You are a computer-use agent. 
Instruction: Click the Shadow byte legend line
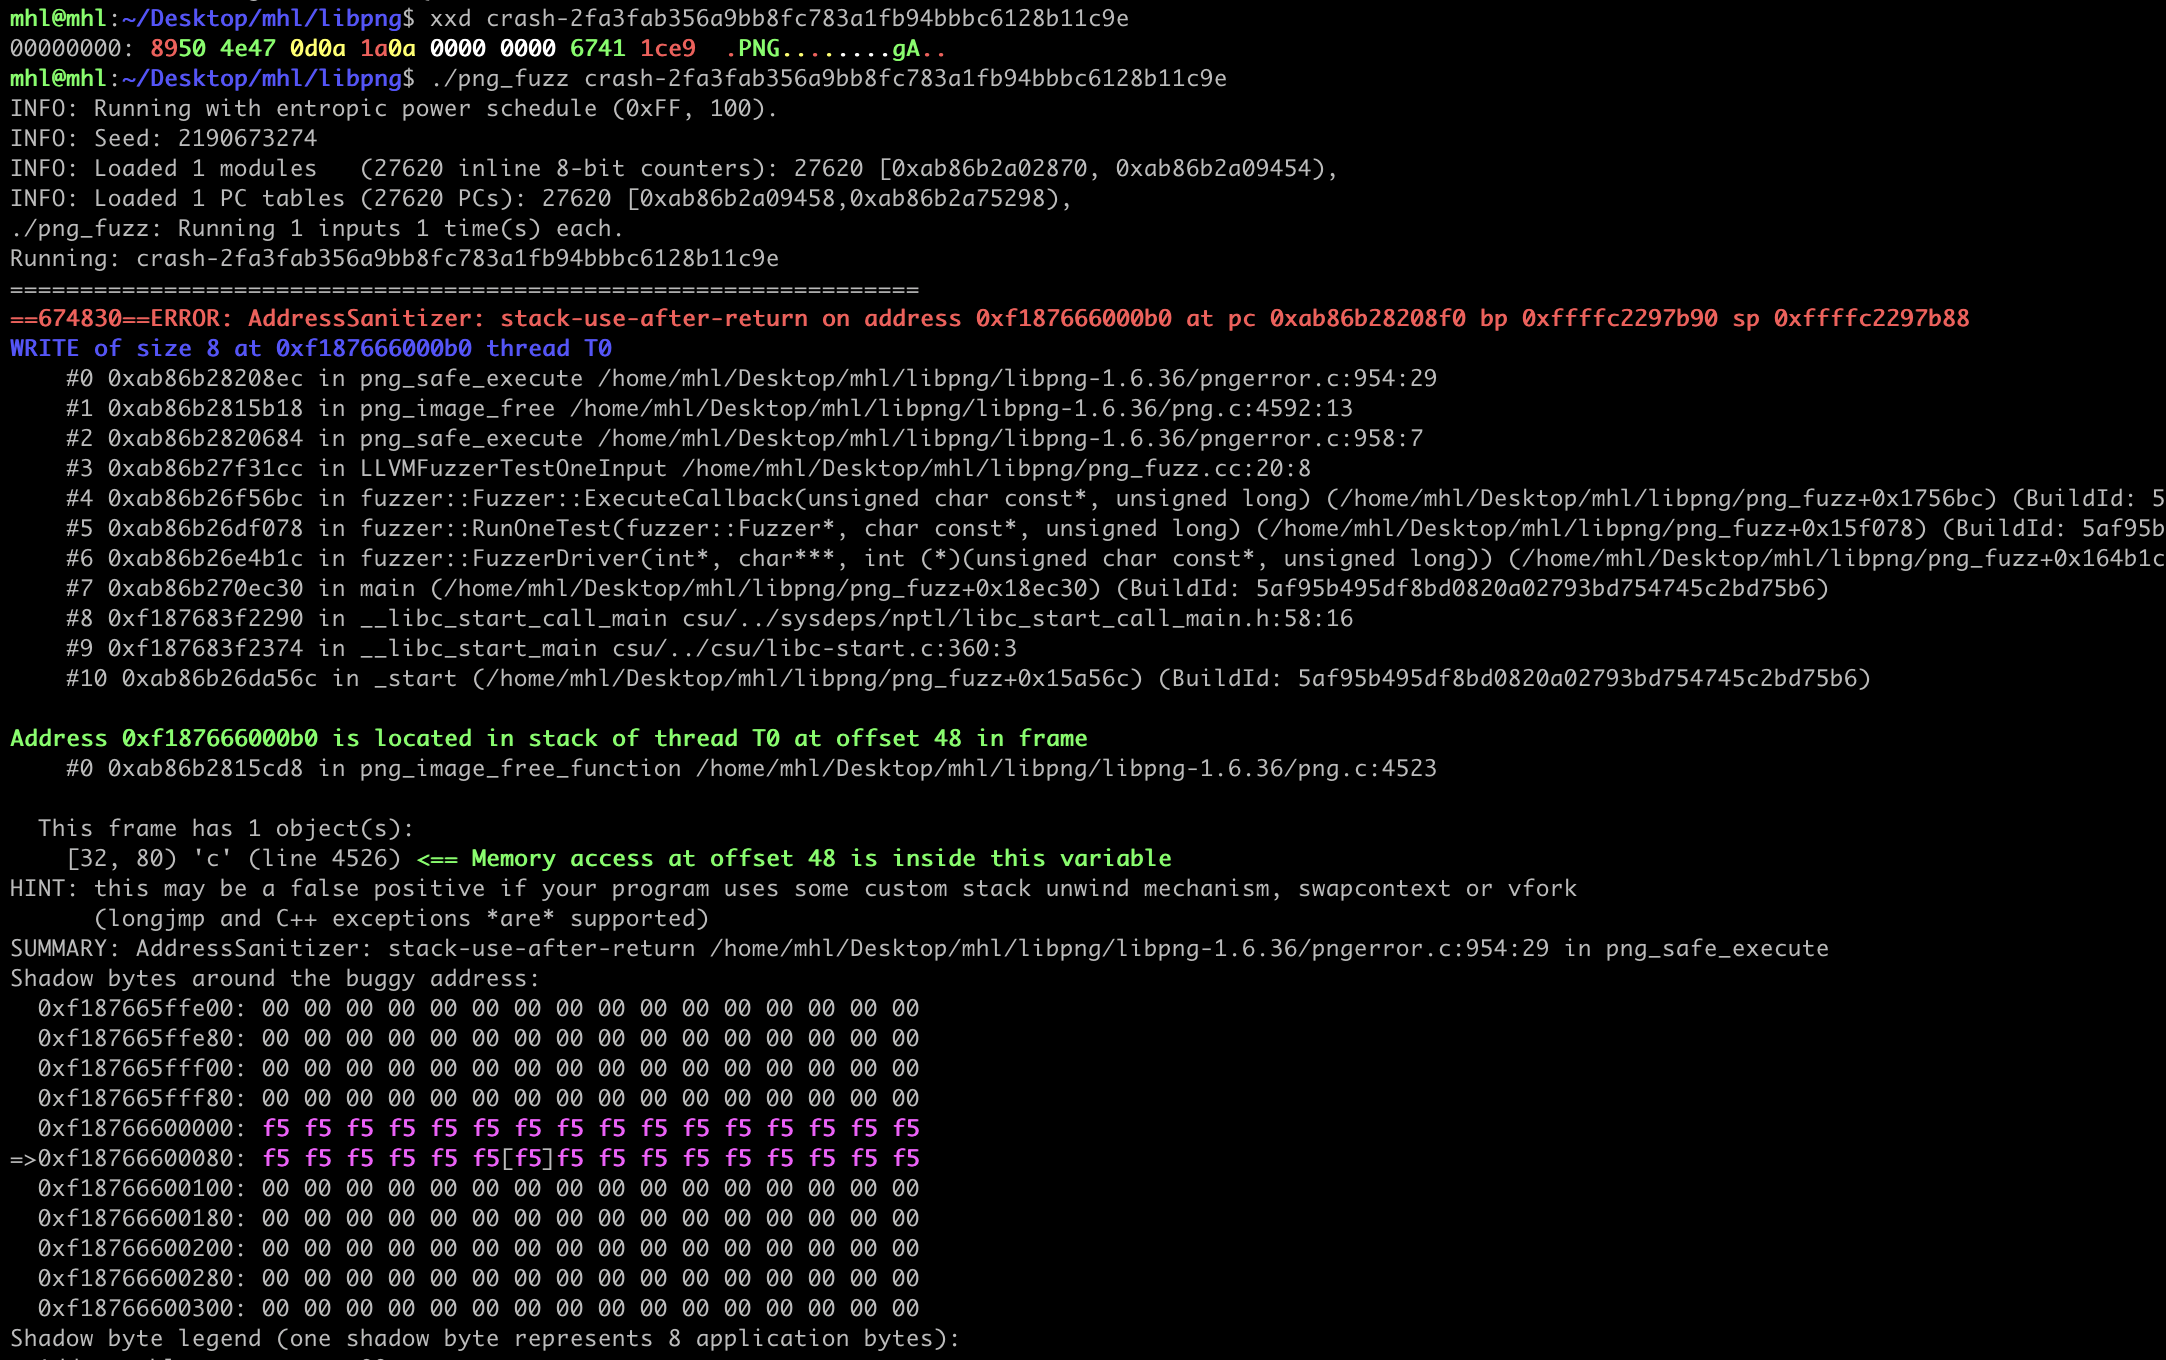pos(484,1338)
